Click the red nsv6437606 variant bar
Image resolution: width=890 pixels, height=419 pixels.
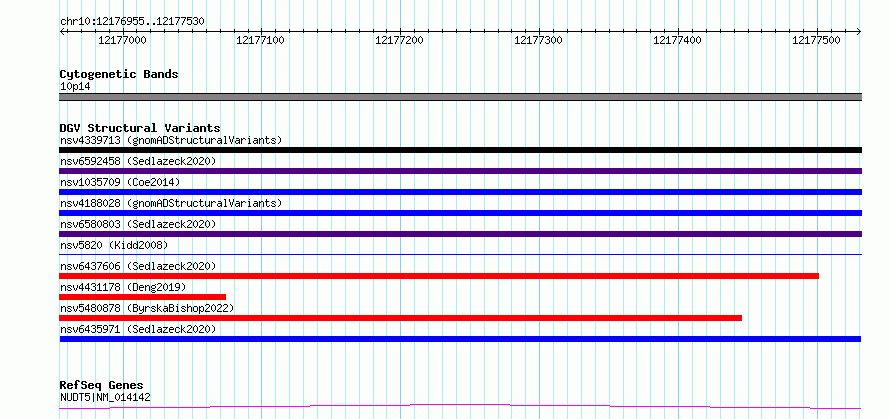pyautogui.click(x=439, y=276)
